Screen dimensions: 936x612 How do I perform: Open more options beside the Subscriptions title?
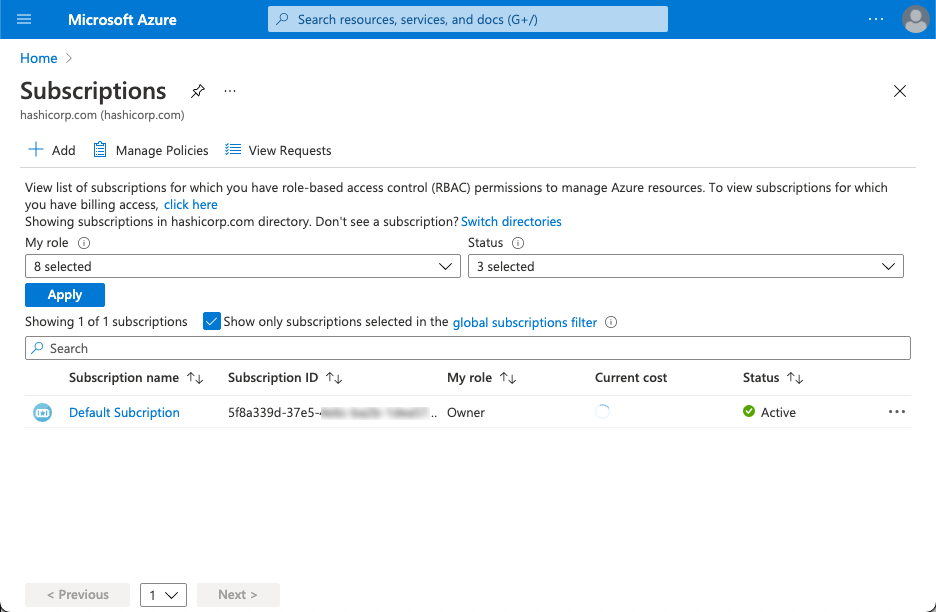230,91
